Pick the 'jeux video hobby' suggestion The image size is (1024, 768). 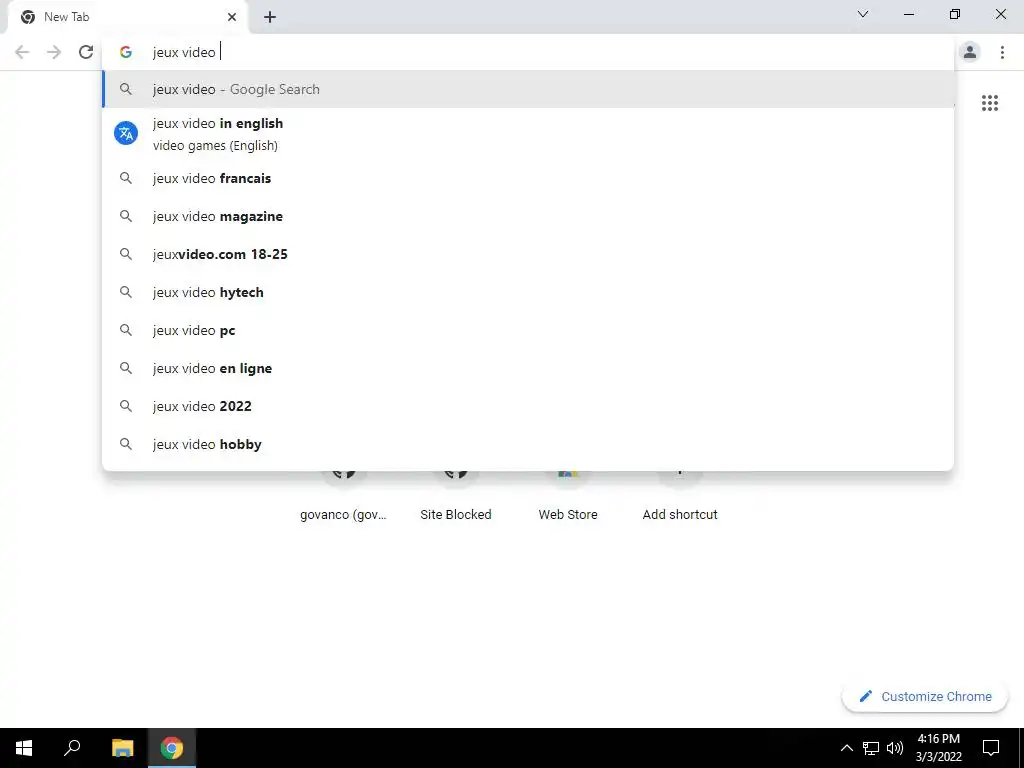(528, 444)
